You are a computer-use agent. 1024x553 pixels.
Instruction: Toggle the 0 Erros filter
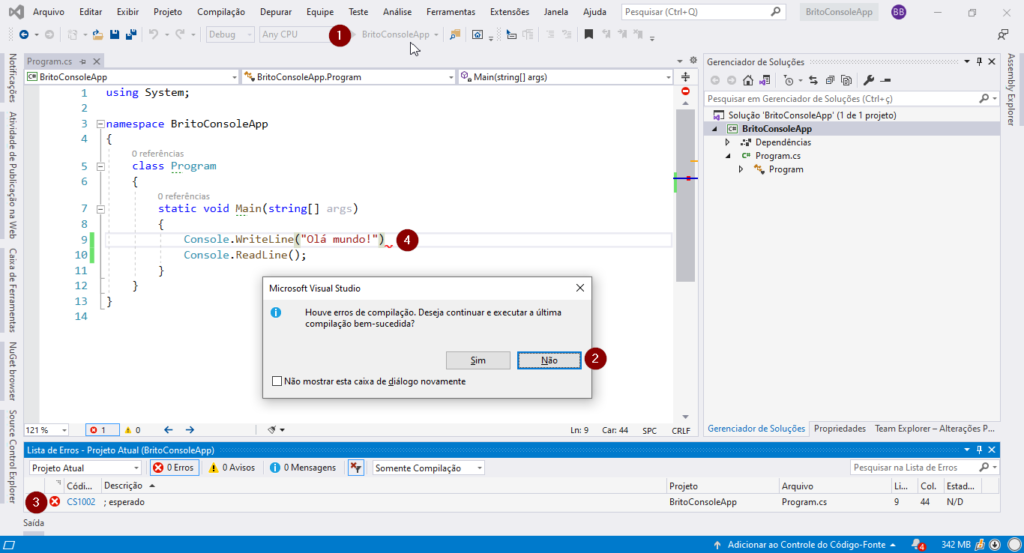point(174,467)
